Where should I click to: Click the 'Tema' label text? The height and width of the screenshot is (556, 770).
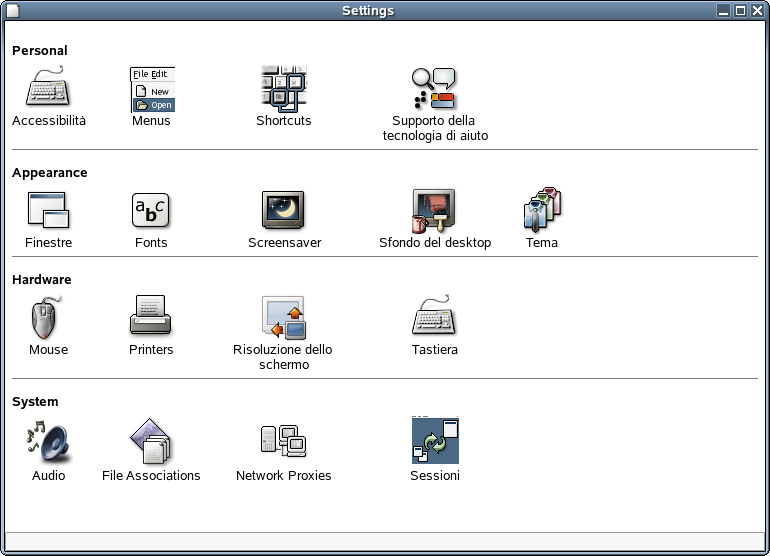542,243
